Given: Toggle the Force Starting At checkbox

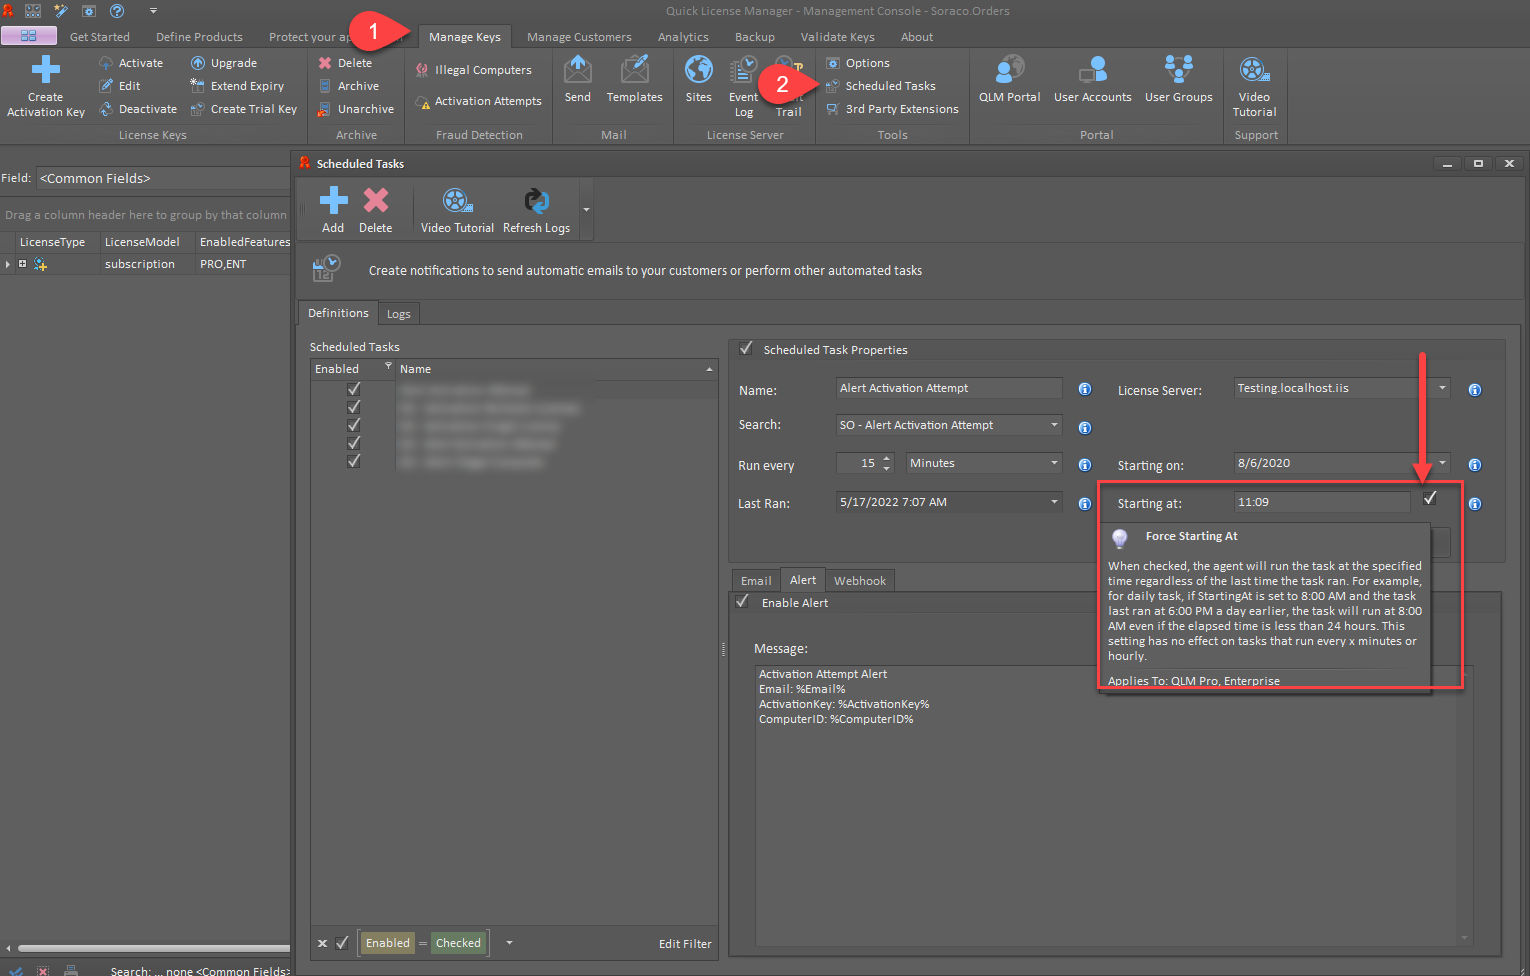Looking at the screenshot, I should point(1430,498).
